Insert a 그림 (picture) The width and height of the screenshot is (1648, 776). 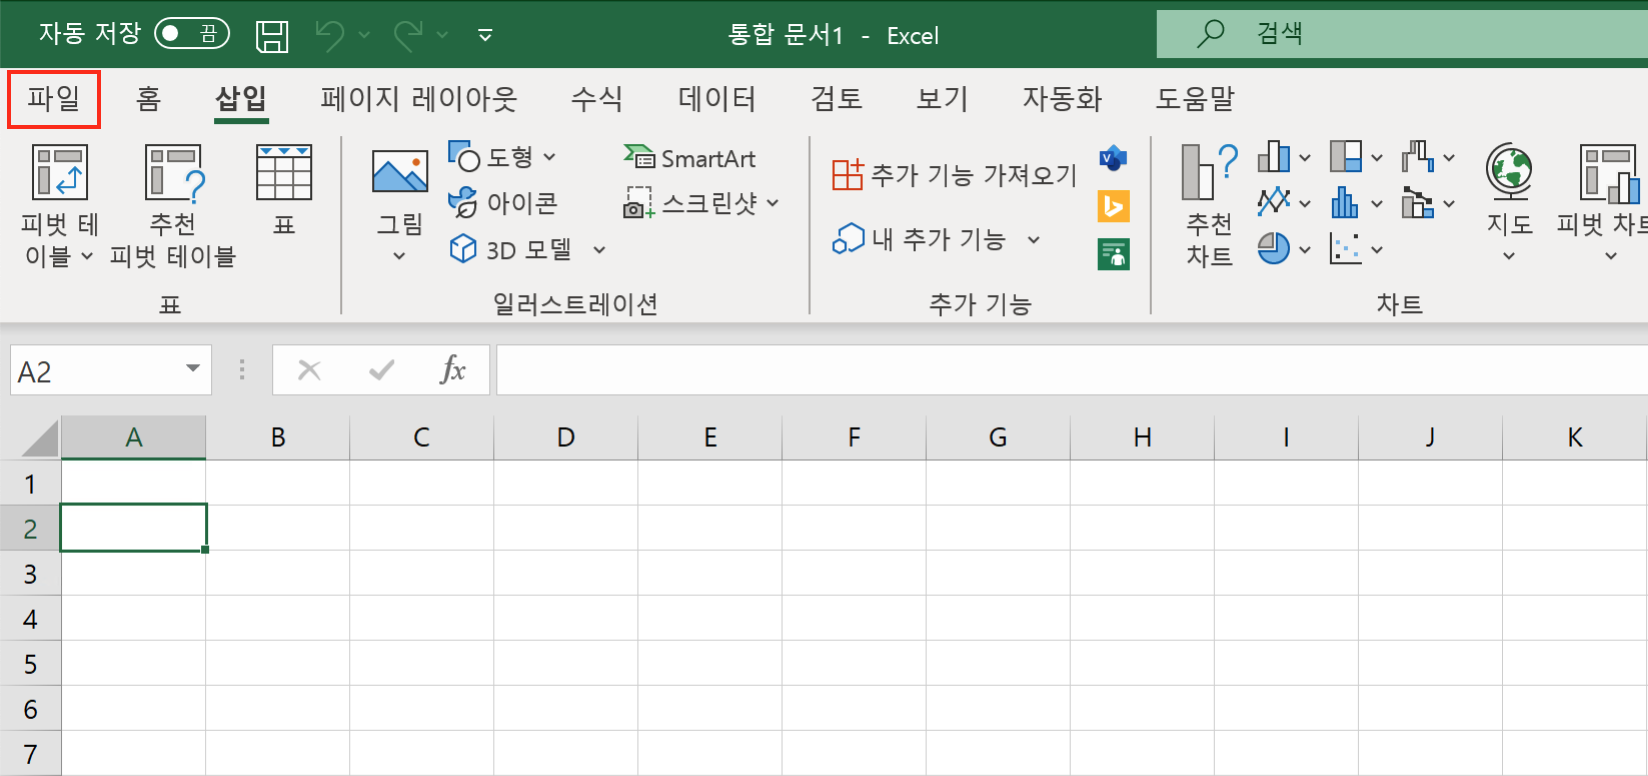click(x=400, y=190)
